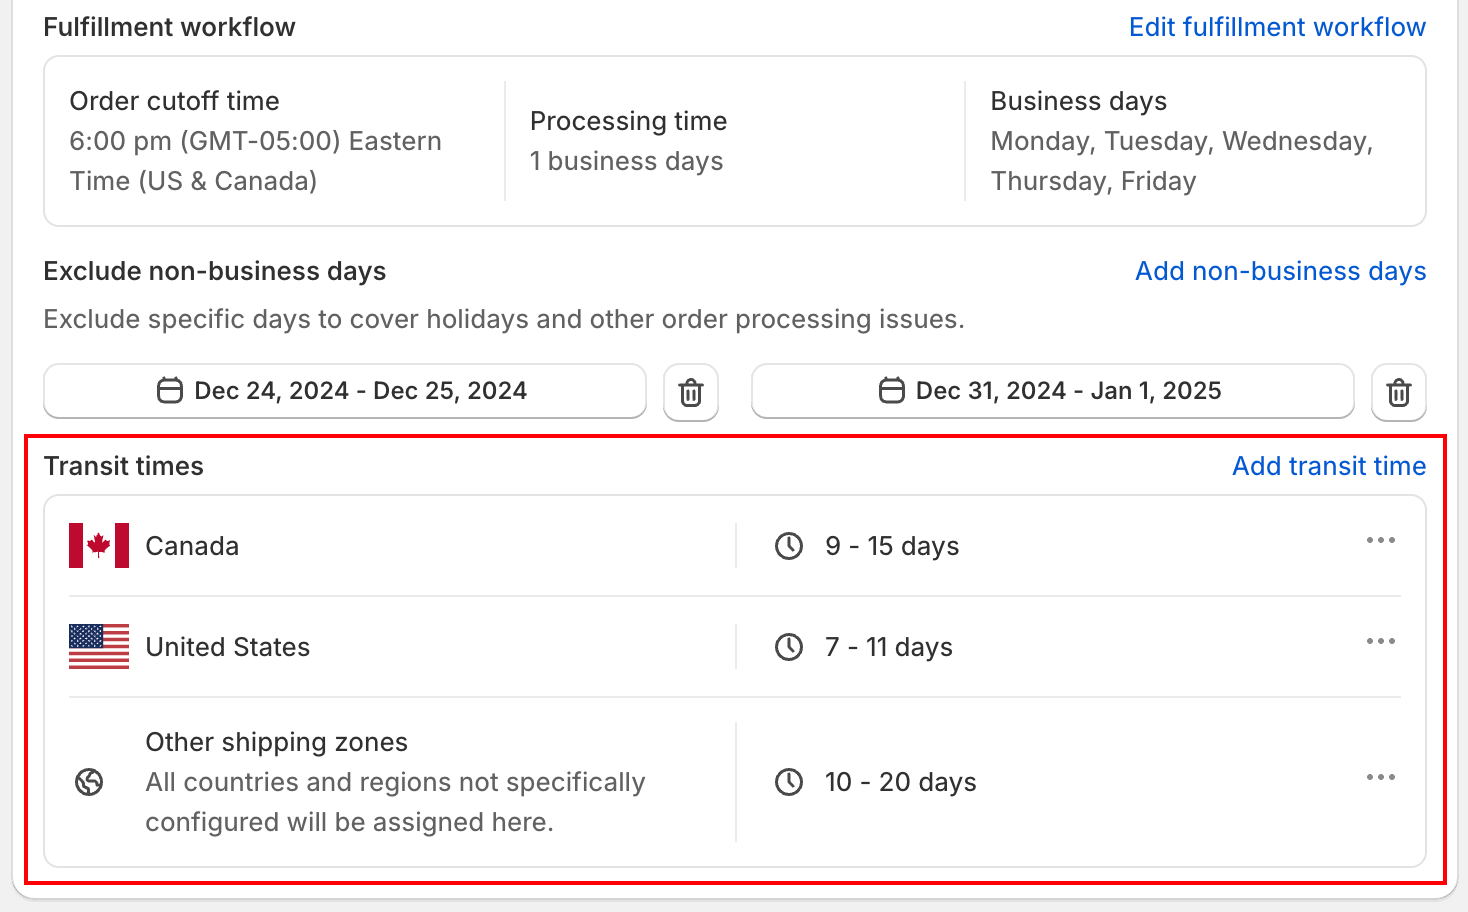This screenshot has width=1468, height=912.
Task: Click the clock icon beside 9 - 15 days
Action: coord(789,546)
